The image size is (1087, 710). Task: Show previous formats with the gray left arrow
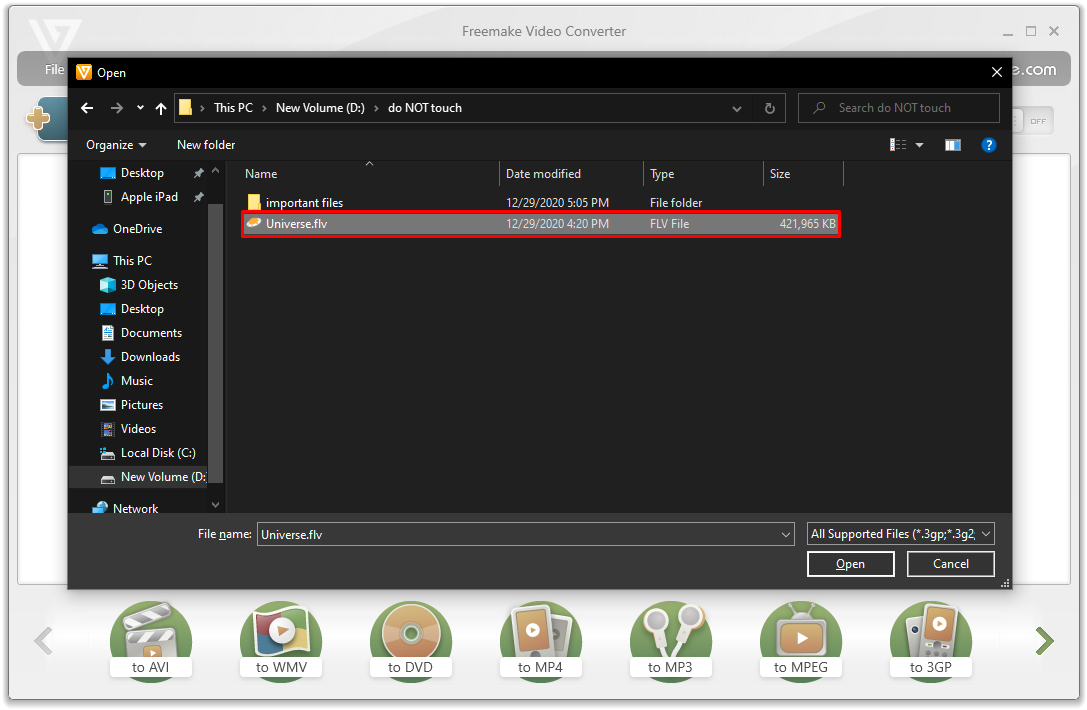coord(44,641)
